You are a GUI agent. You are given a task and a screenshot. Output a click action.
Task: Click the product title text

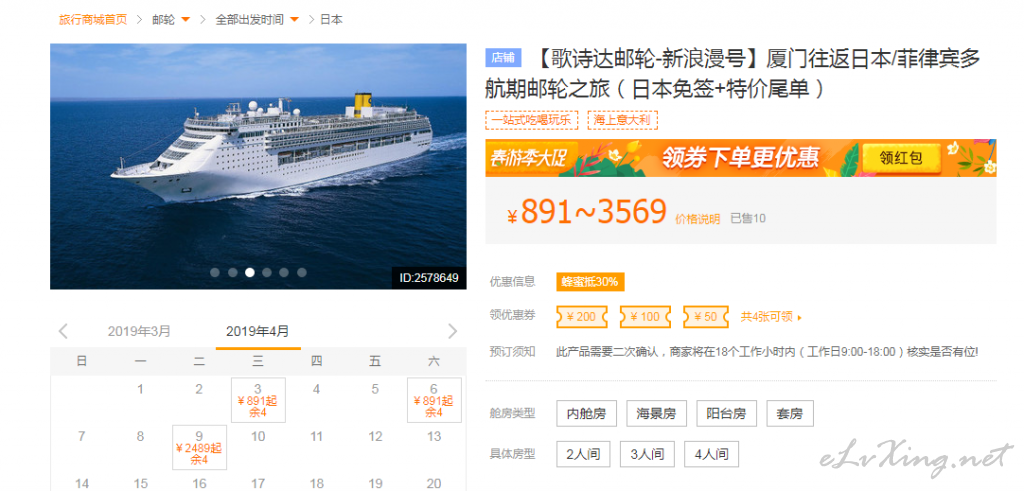[733, 73]
